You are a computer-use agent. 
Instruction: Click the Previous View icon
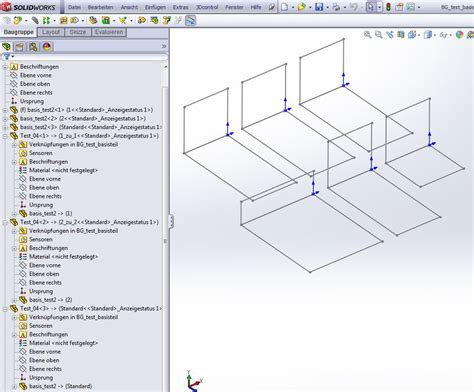(390, 34)
